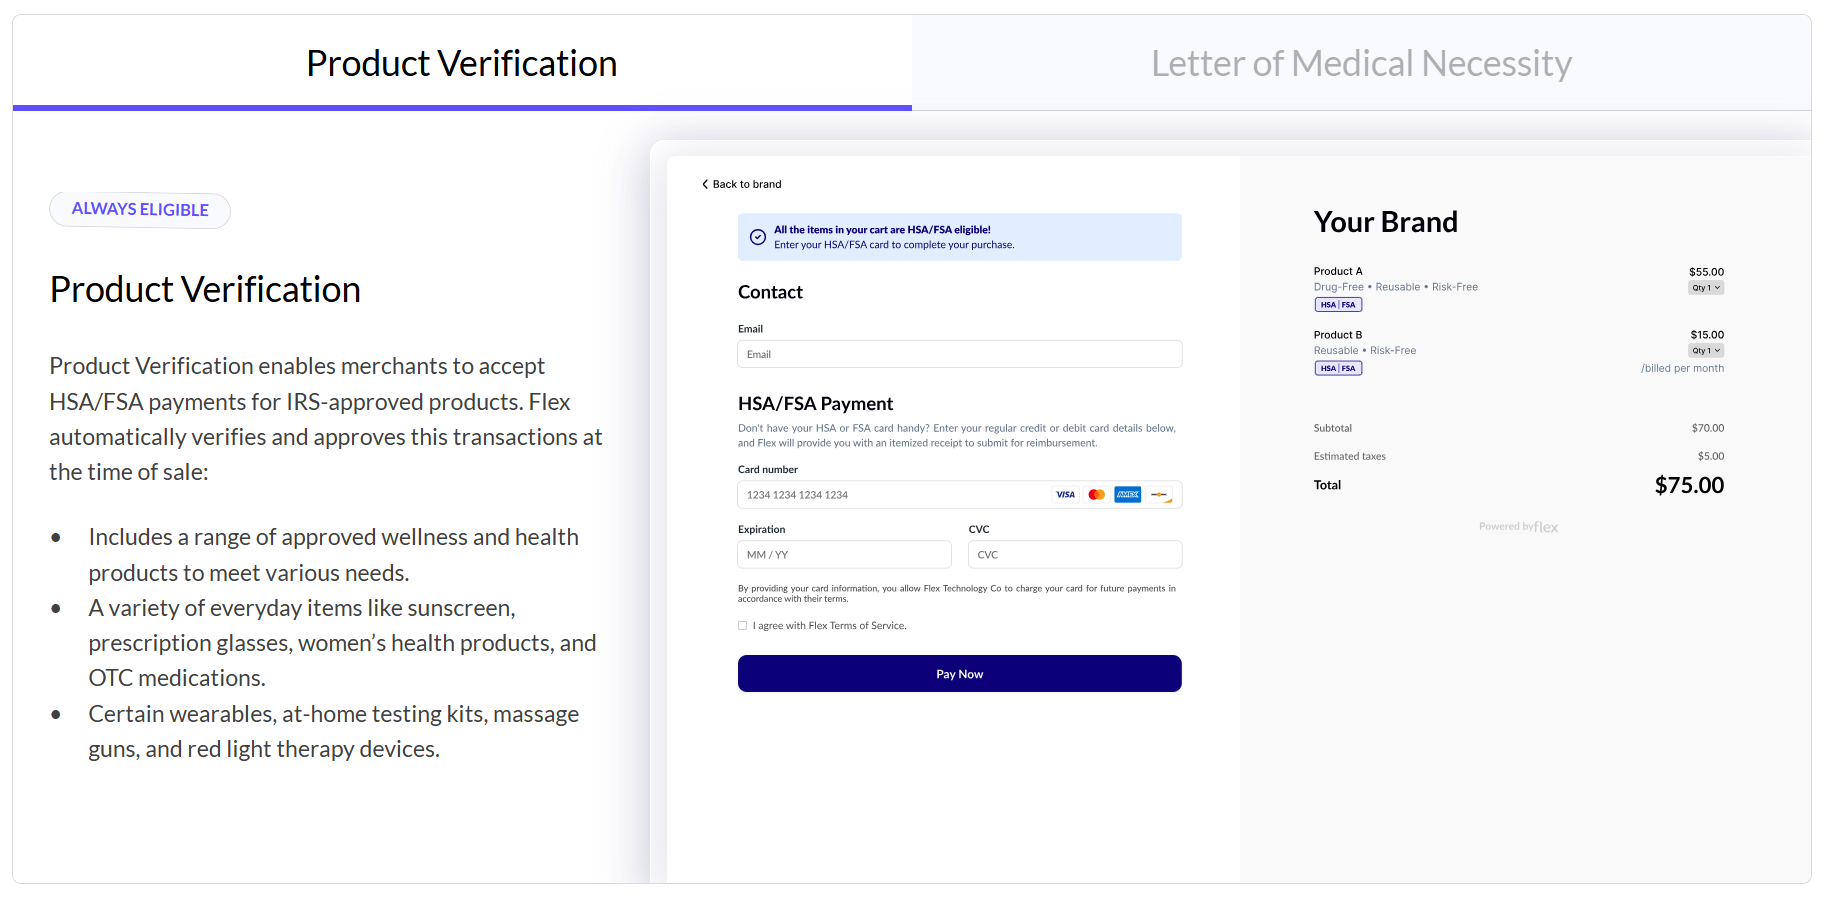
Task: Click the Visa card icon
Action: [1065, 495]
